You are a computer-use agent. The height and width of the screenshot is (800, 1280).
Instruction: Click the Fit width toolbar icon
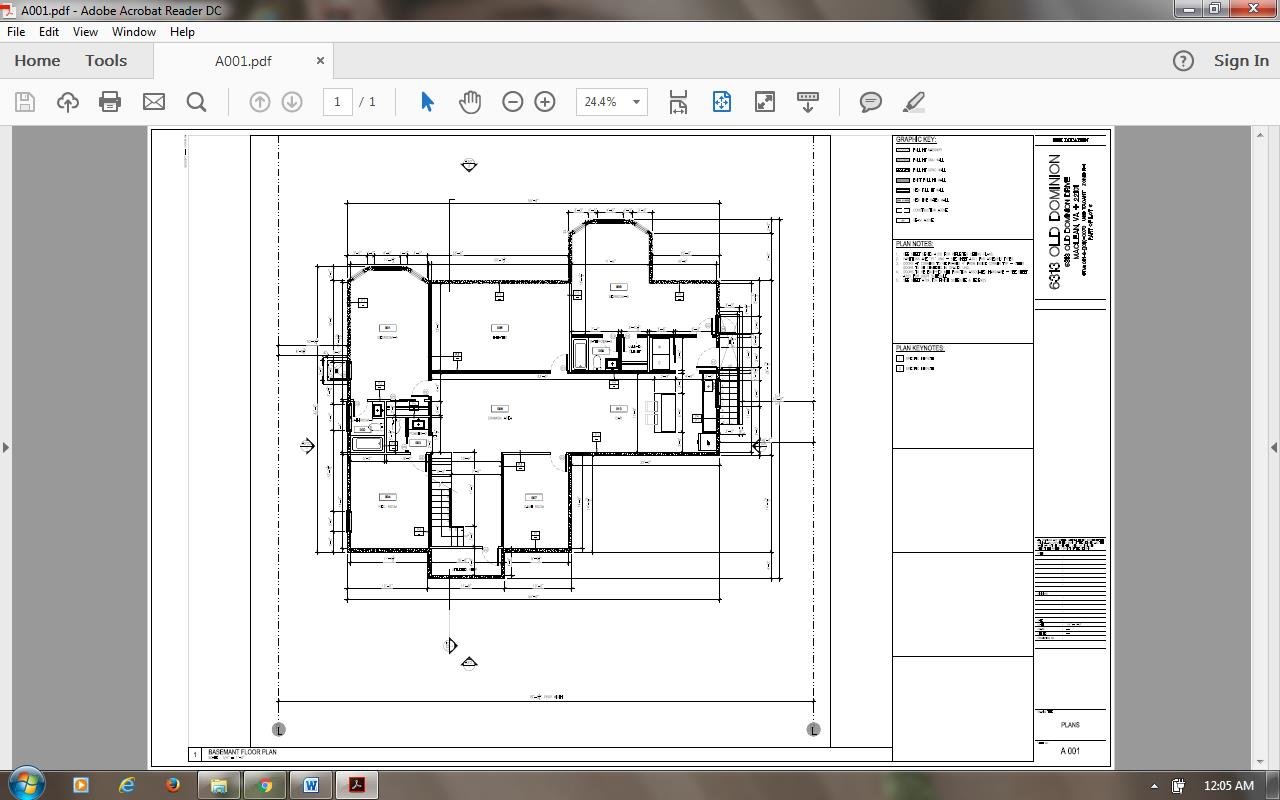677,101
